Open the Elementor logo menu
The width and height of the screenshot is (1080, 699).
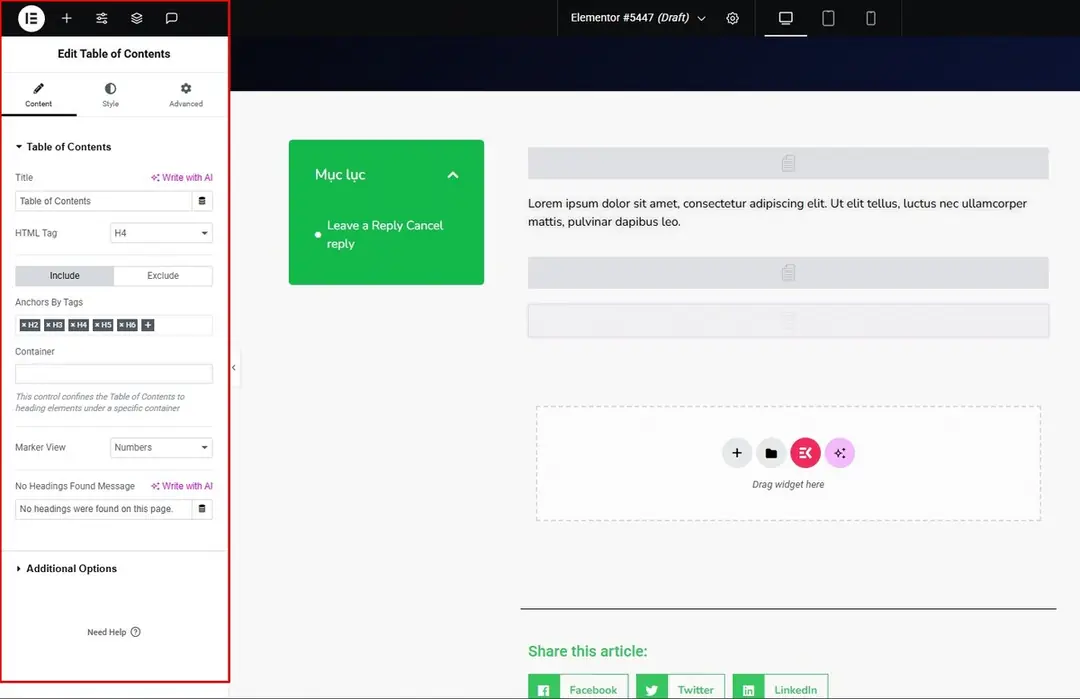31,18
